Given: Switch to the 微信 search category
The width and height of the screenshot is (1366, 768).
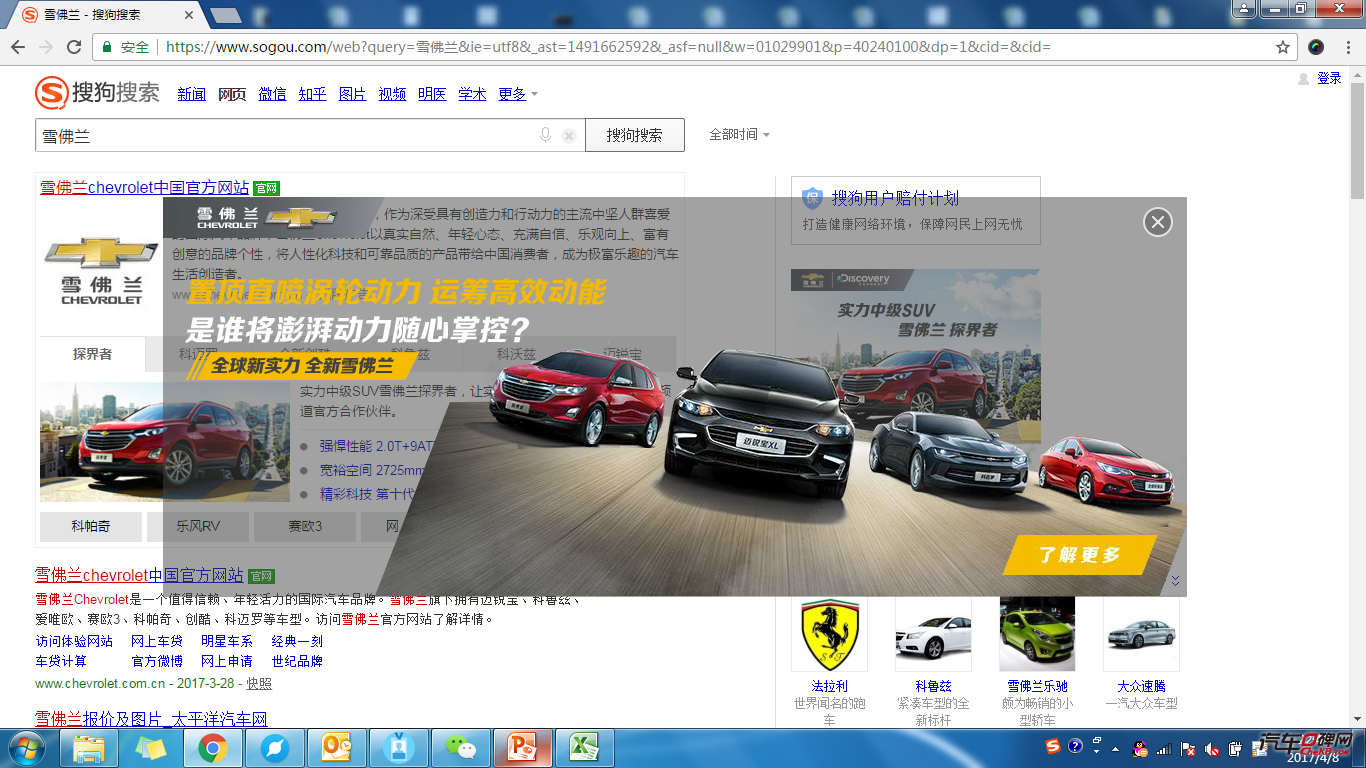Looking at the screenshot, I should point(272,94).
